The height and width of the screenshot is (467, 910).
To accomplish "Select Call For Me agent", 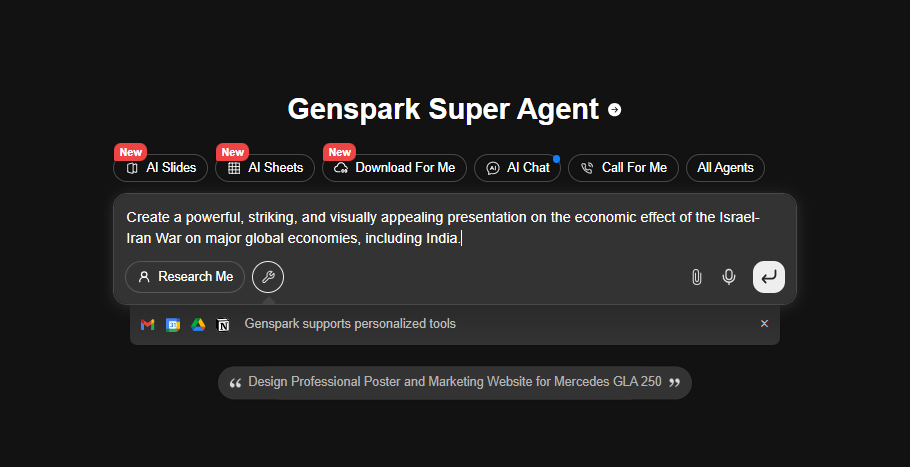I will coord(623,168).
